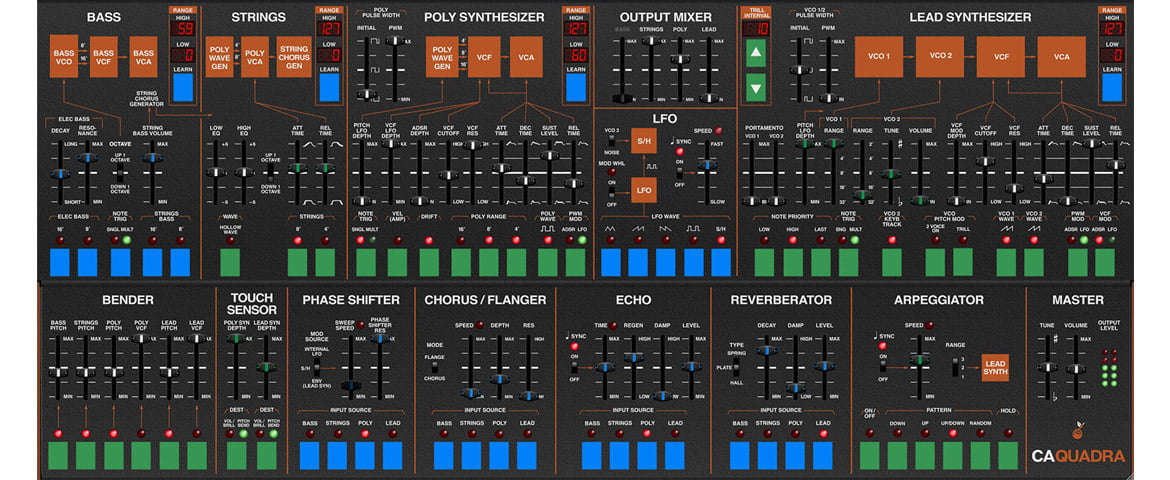Flip the Bass Octave switch
The image size is (1170, 480).
[119, 175]
